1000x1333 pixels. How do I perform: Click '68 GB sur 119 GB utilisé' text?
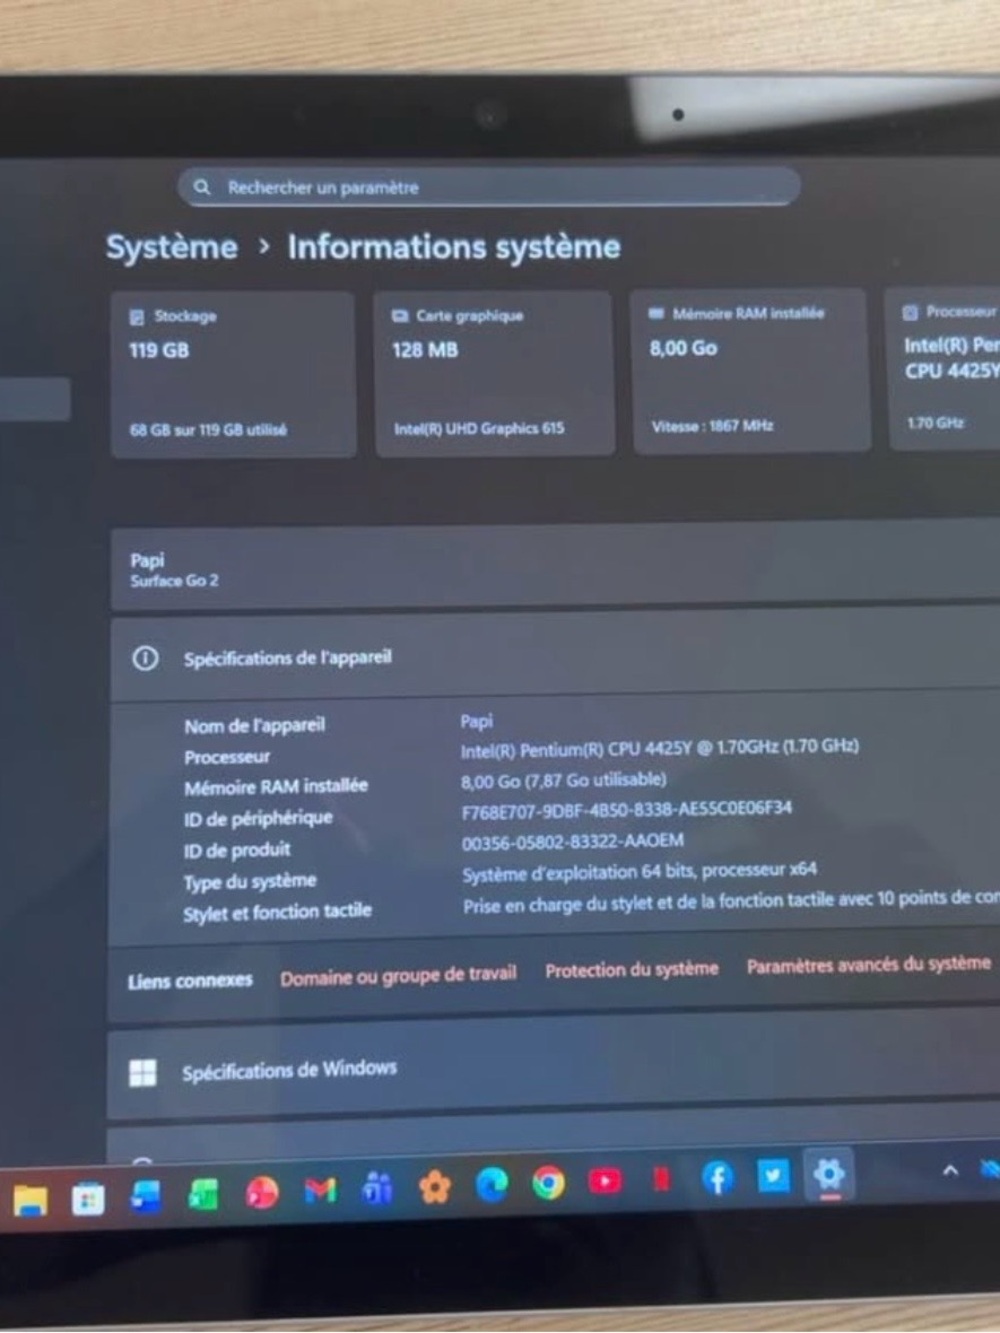(x=208, y=430)
